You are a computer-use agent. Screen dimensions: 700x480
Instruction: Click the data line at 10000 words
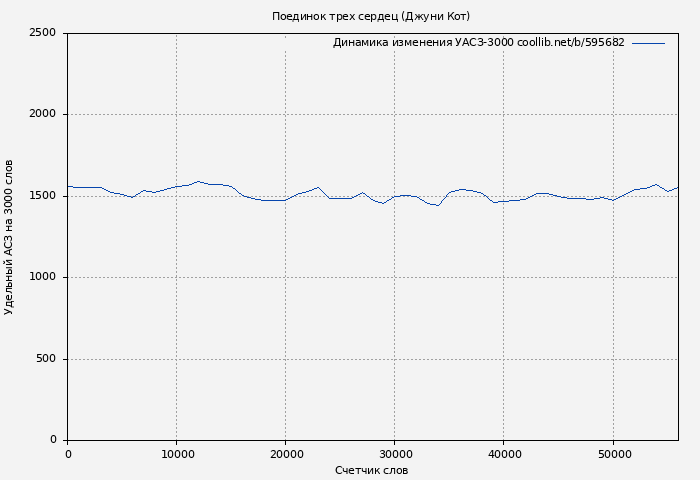[176, 186]
